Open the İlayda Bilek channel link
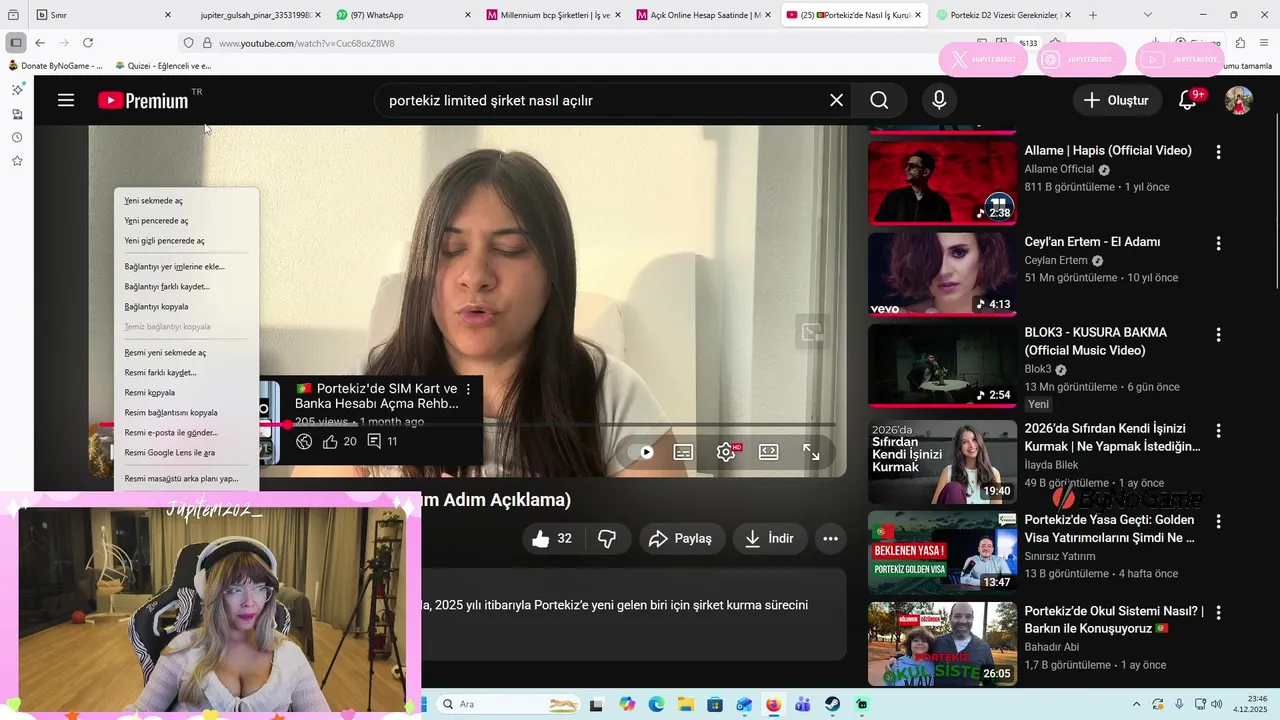Viewport: 1280px width, 720px height. [1051, 465]
